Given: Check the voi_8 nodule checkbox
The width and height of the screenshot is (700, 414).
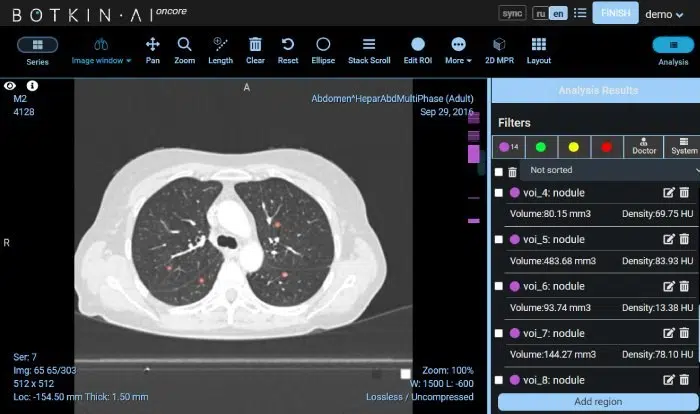Looking at the screenshot, I should (499, 380).
